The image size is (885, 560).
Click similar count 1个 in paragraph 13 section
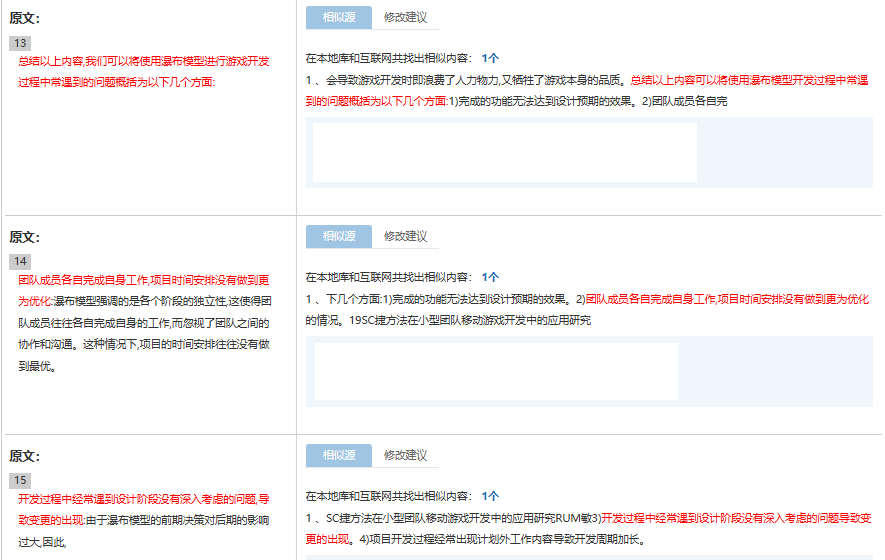click(489, 58)
